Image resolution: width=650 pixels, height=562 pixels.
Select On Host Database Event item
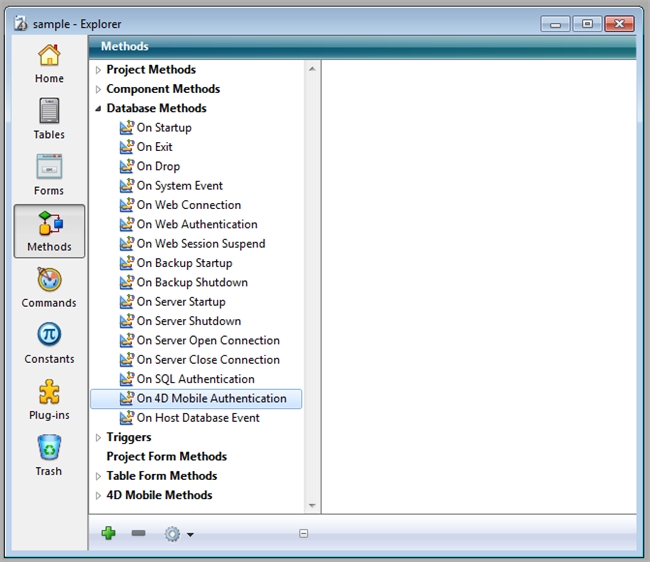(x=197, y=418)
